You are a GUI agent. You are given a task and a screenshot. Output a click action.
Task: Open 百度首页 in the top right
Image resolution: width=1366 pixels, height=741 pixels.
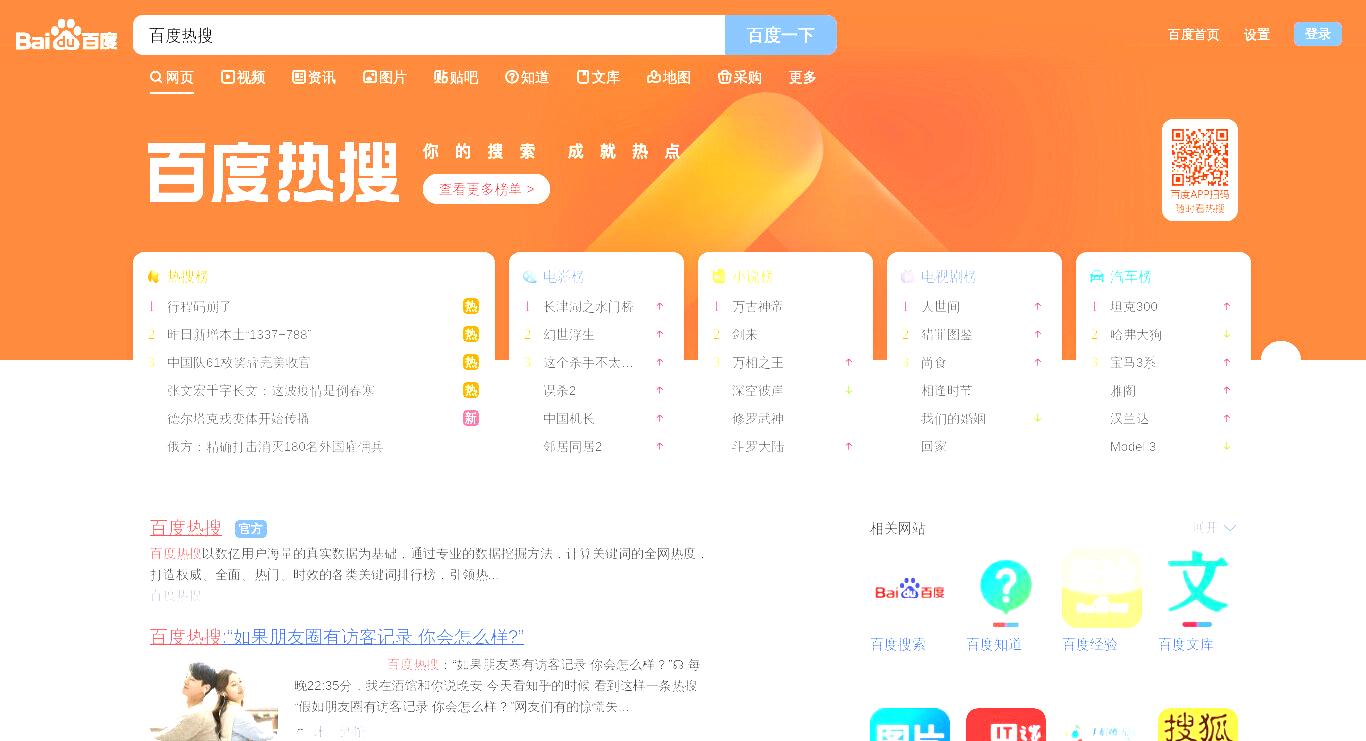click(x=1193, y=34)
